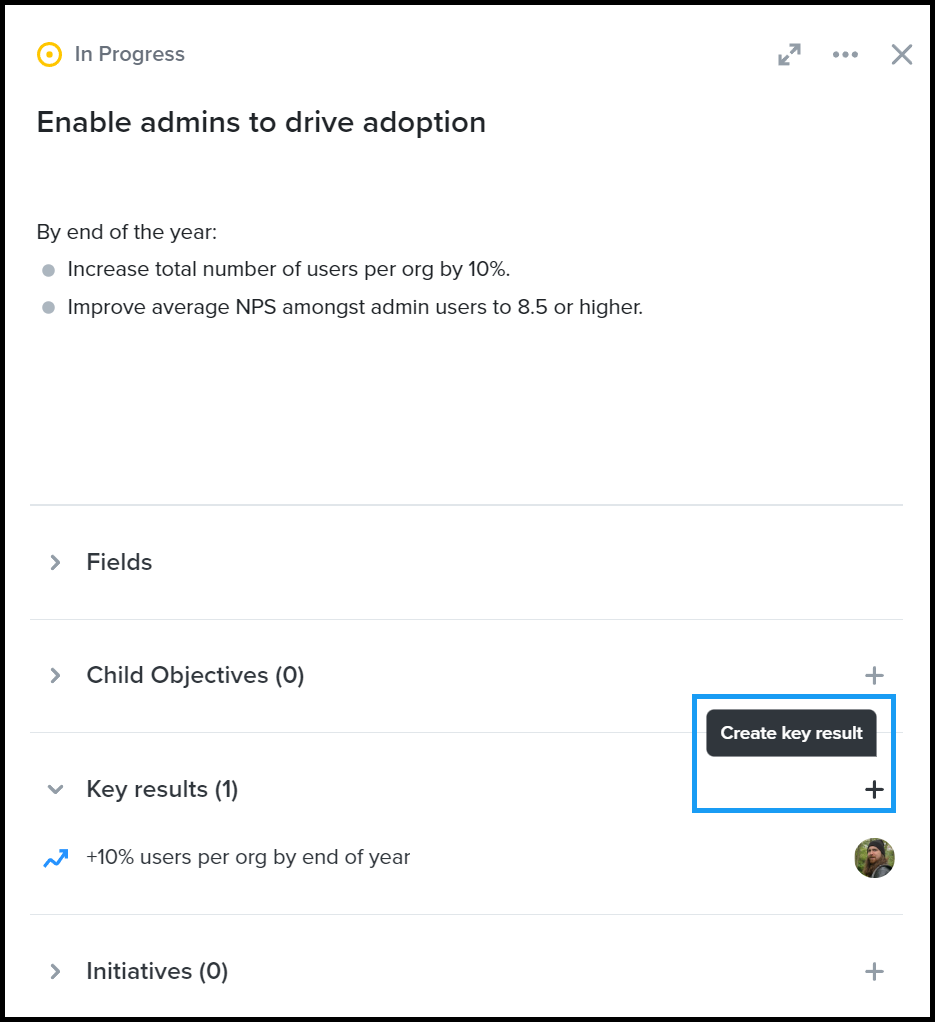The width and height of the screenshot is (935, 1022).
Task: Add a new Child Objective with the plus icon
Action: tap(874, 675)
